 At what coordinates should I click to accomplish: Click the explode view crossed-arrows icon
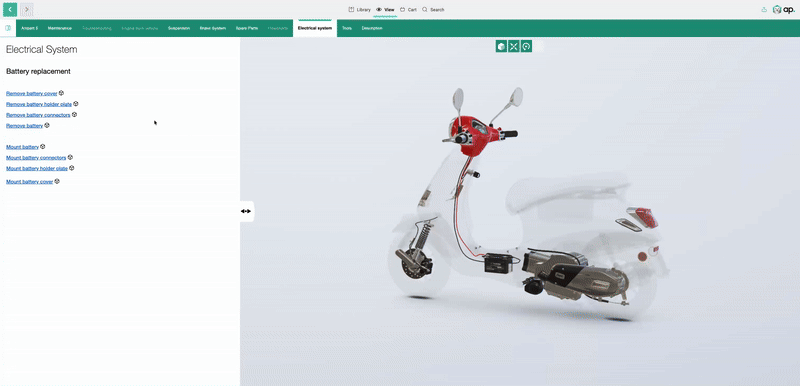[x=514, y=46]
